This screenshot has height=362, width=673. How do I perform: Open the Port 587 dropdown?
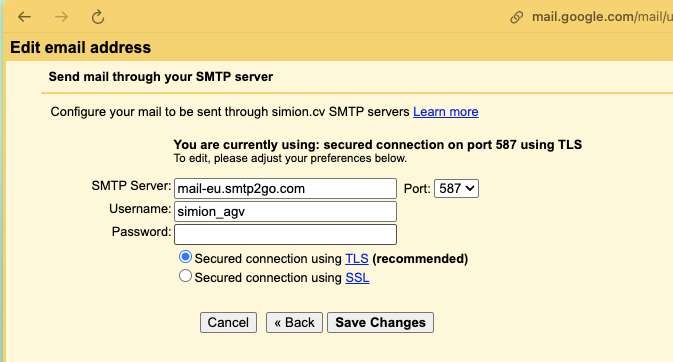(456, 189)
